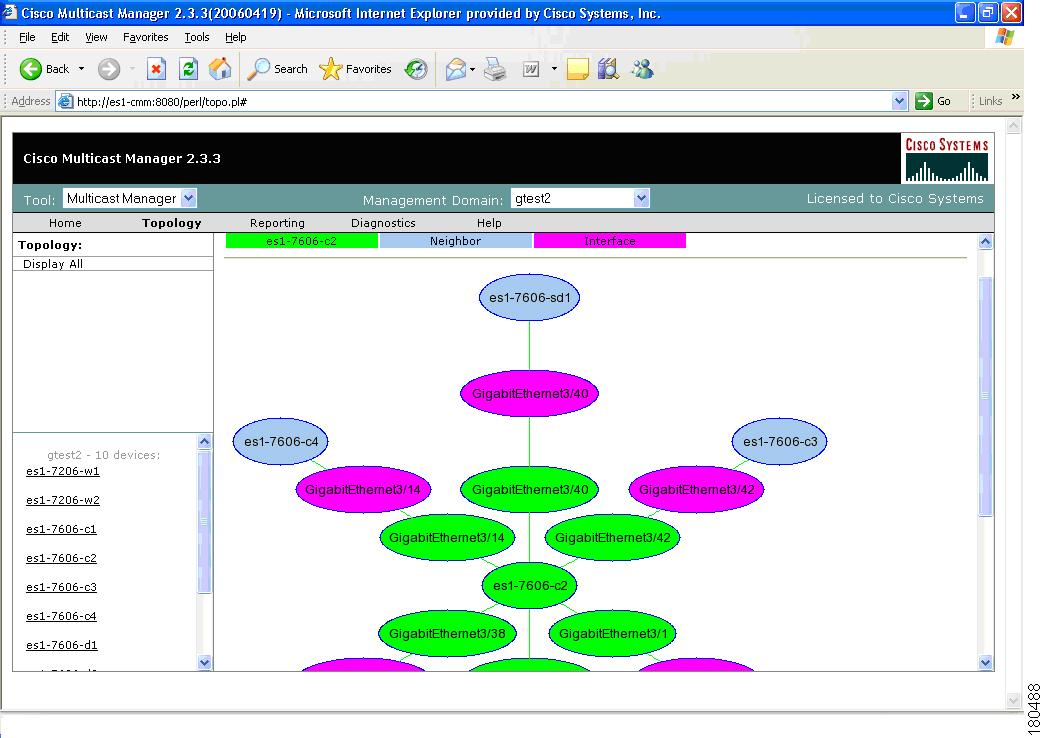Click the Forward arrow icon
Image resolution: width=1043 pixels, height=738 pixels.
[x=109, y=69]
